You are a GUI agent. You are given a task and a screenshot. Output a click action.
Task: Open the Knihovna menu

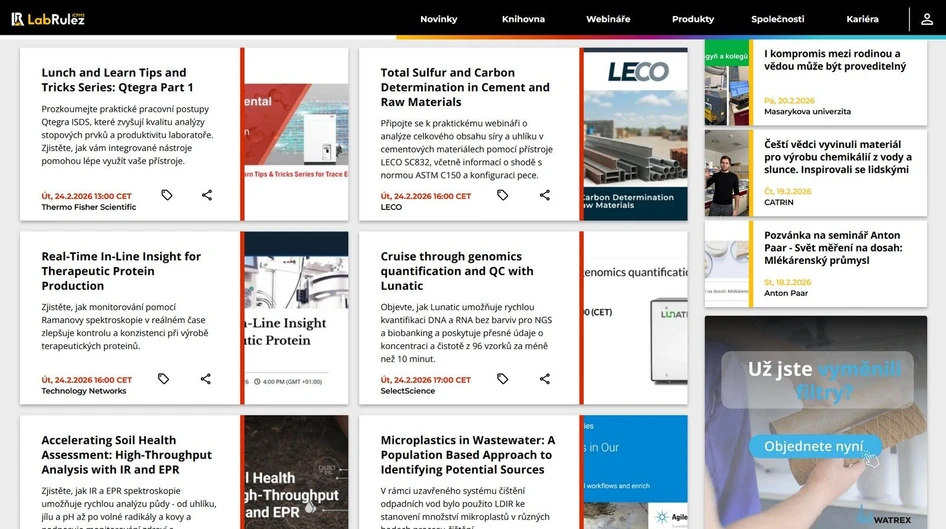point(523,19)
